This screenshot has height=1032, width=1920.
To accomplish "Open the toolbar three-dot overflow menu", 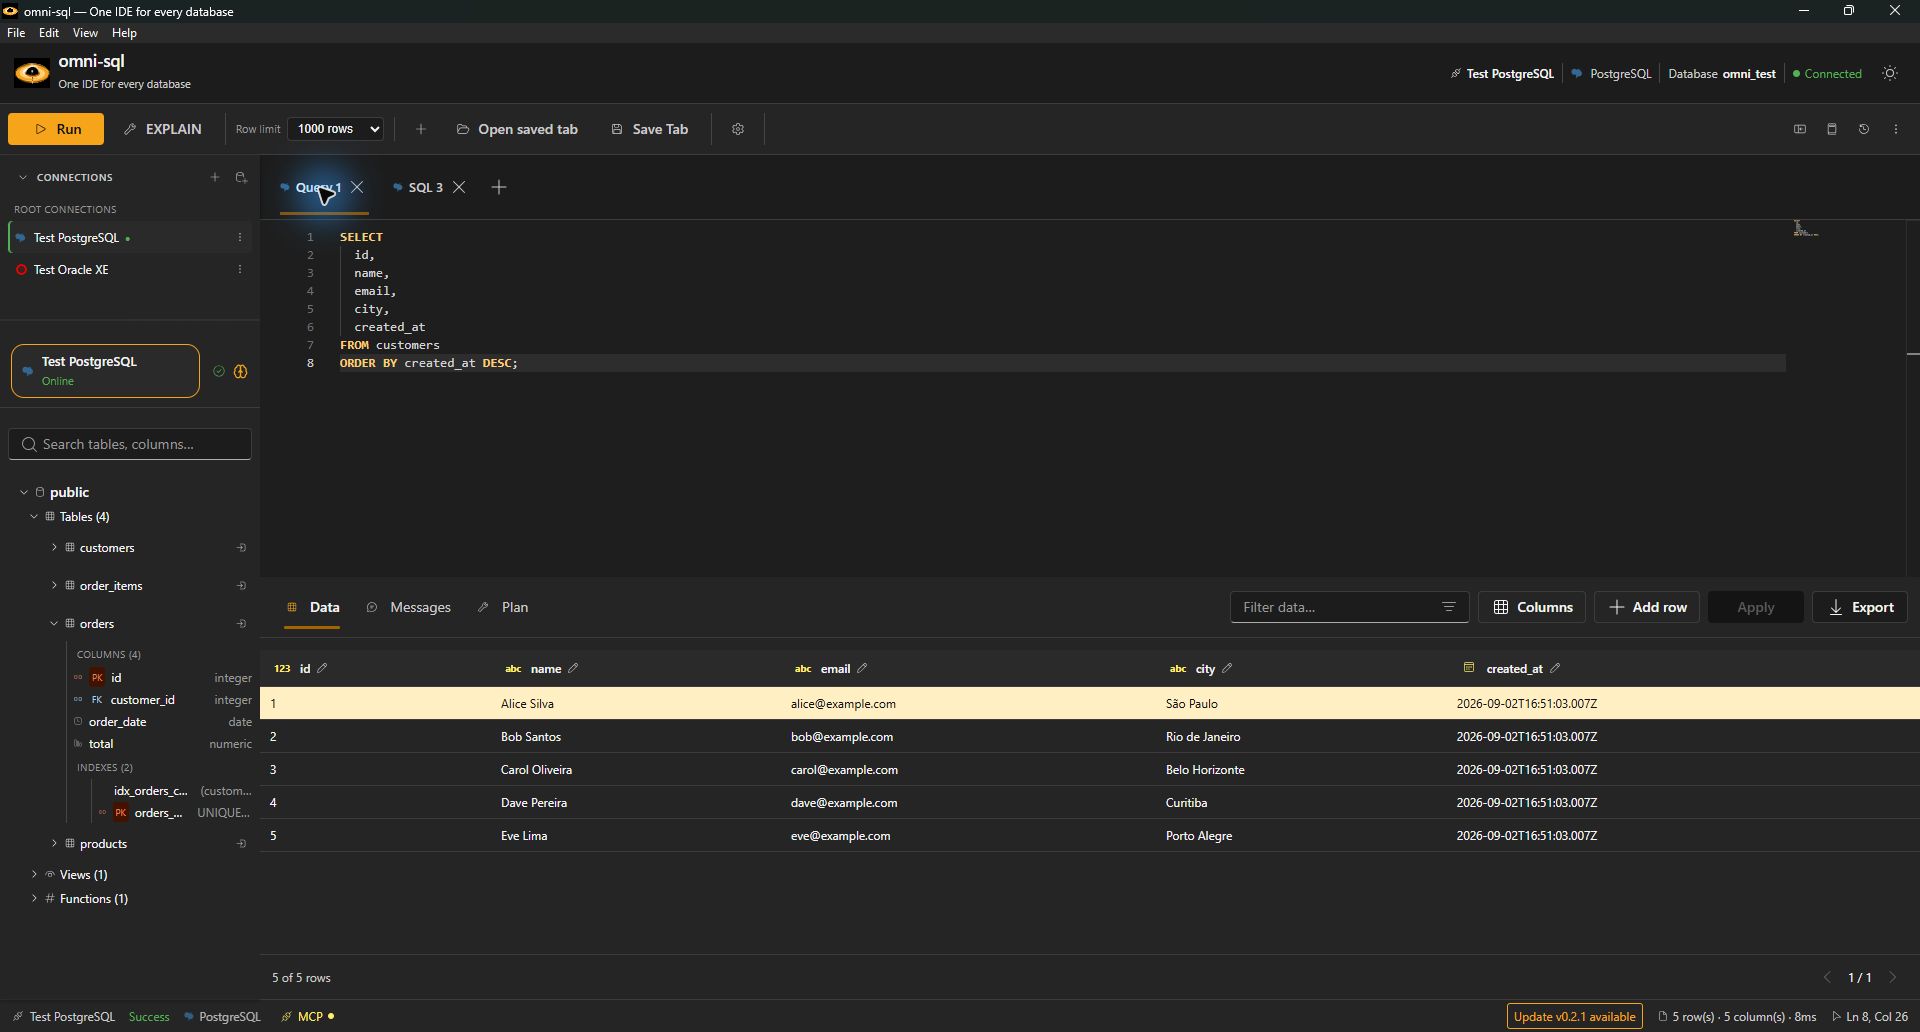I will tap(1896, 129).
